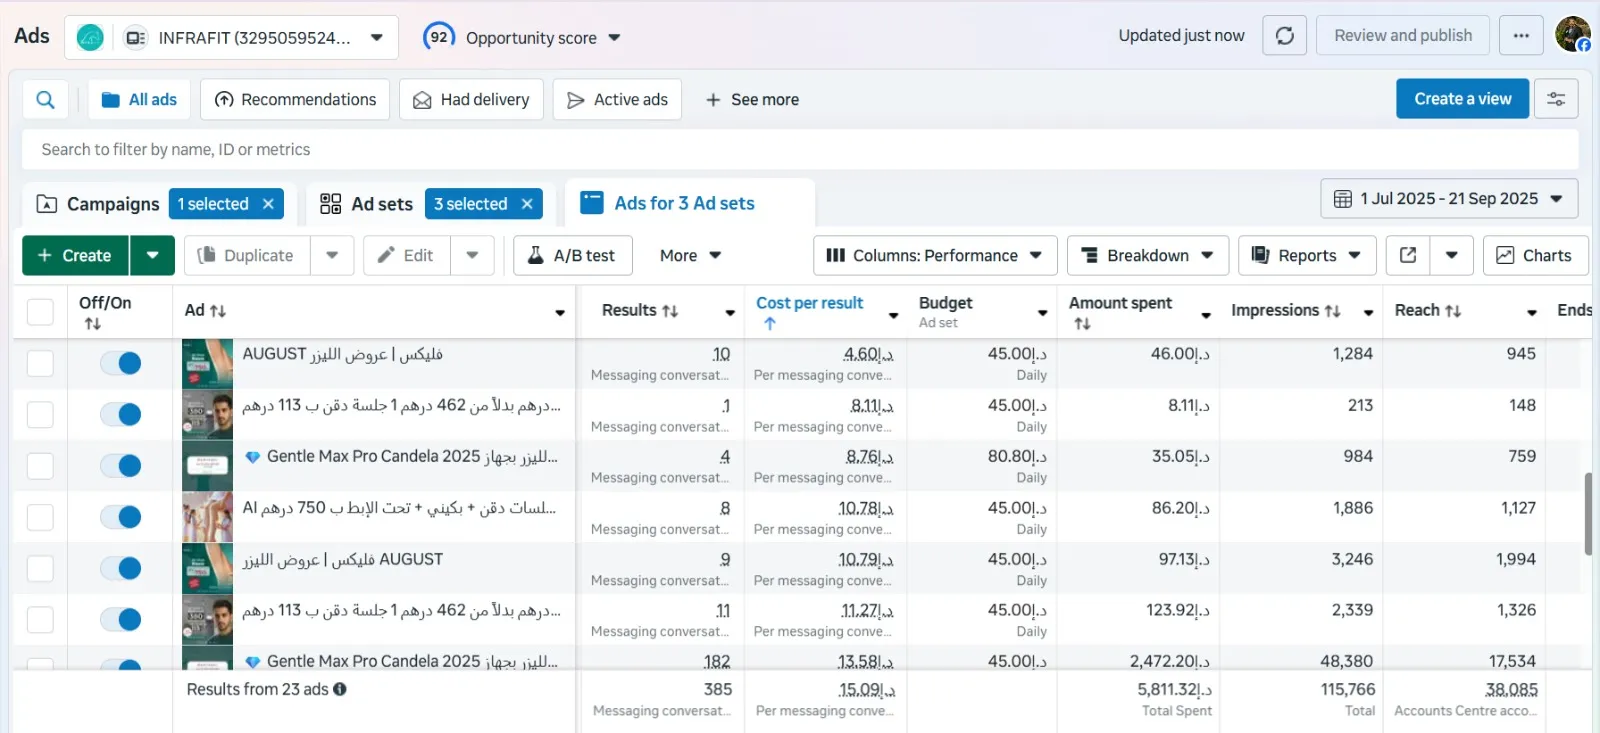This screenshot has height=733, width=1600.
Task: Open the three-dot more options menu
Action: (x=1520, y=36)
